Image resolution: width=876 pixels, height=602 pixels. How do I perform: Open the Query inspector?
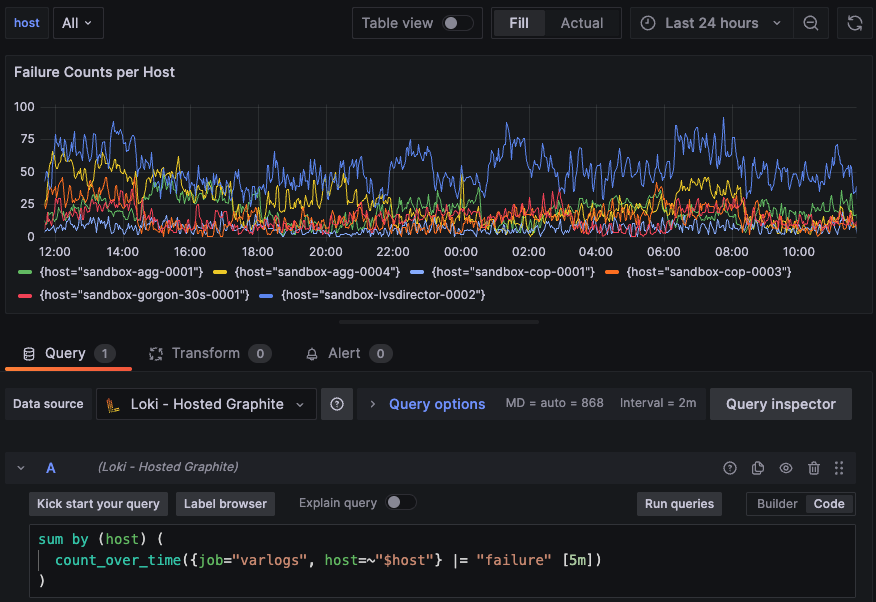tap(780, 404)
